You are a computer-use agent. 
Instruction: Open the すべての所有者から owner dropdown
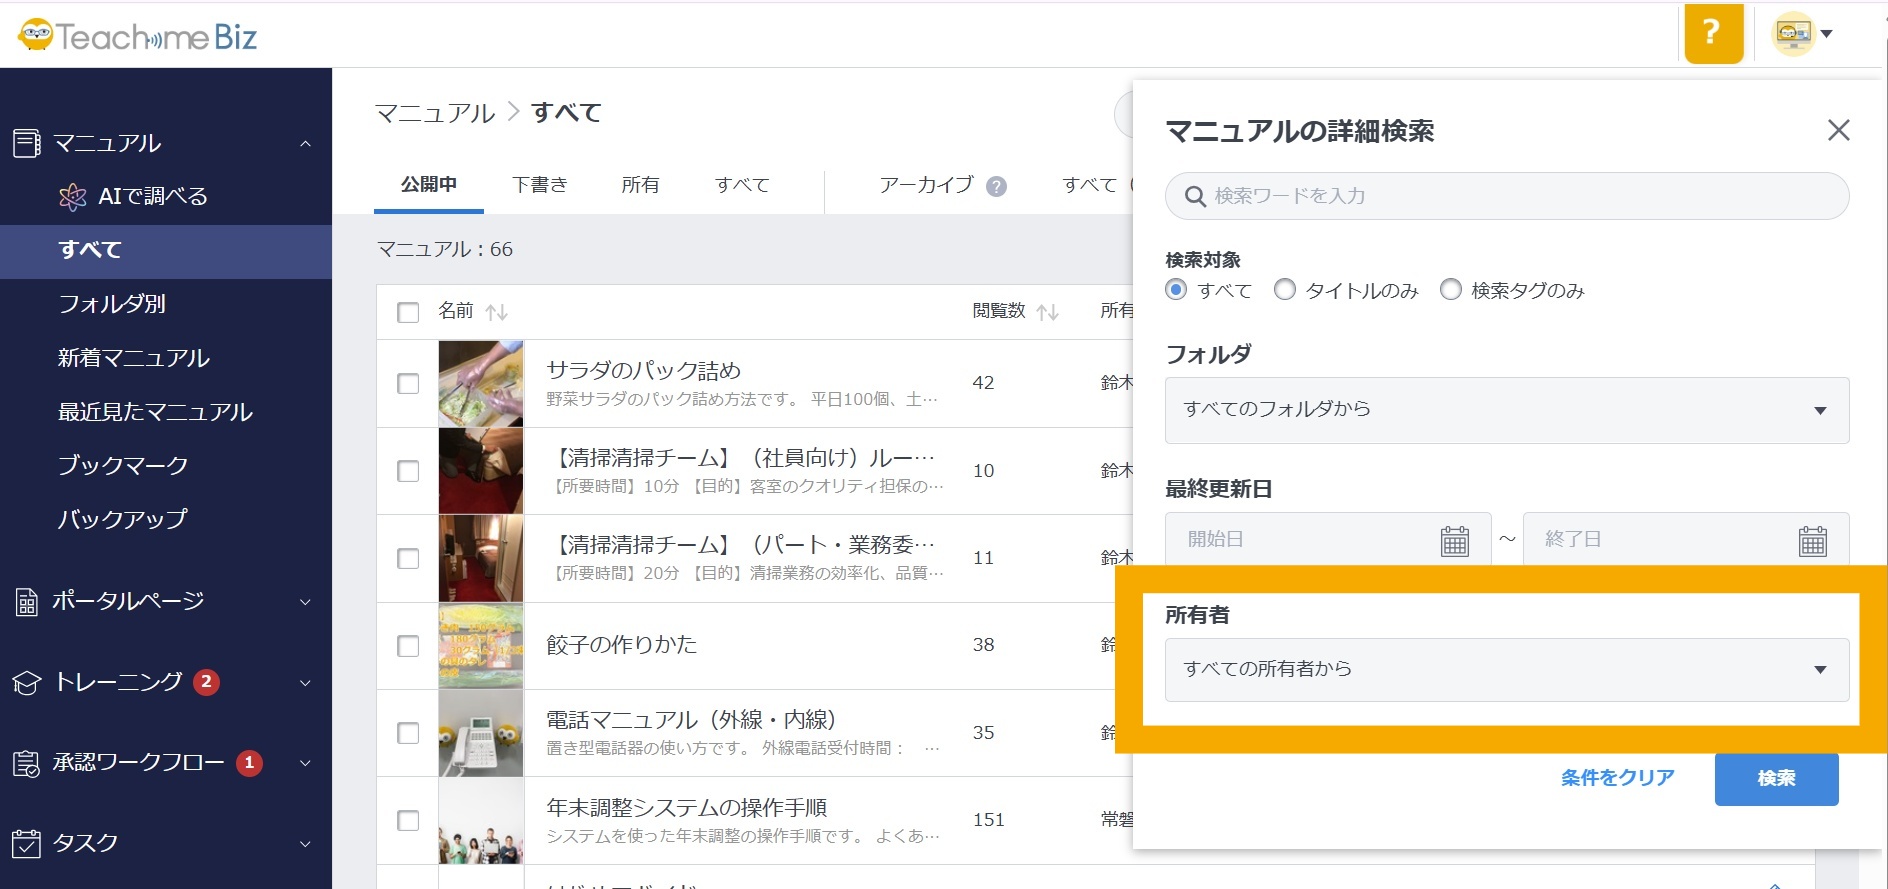click(1506, 669)
